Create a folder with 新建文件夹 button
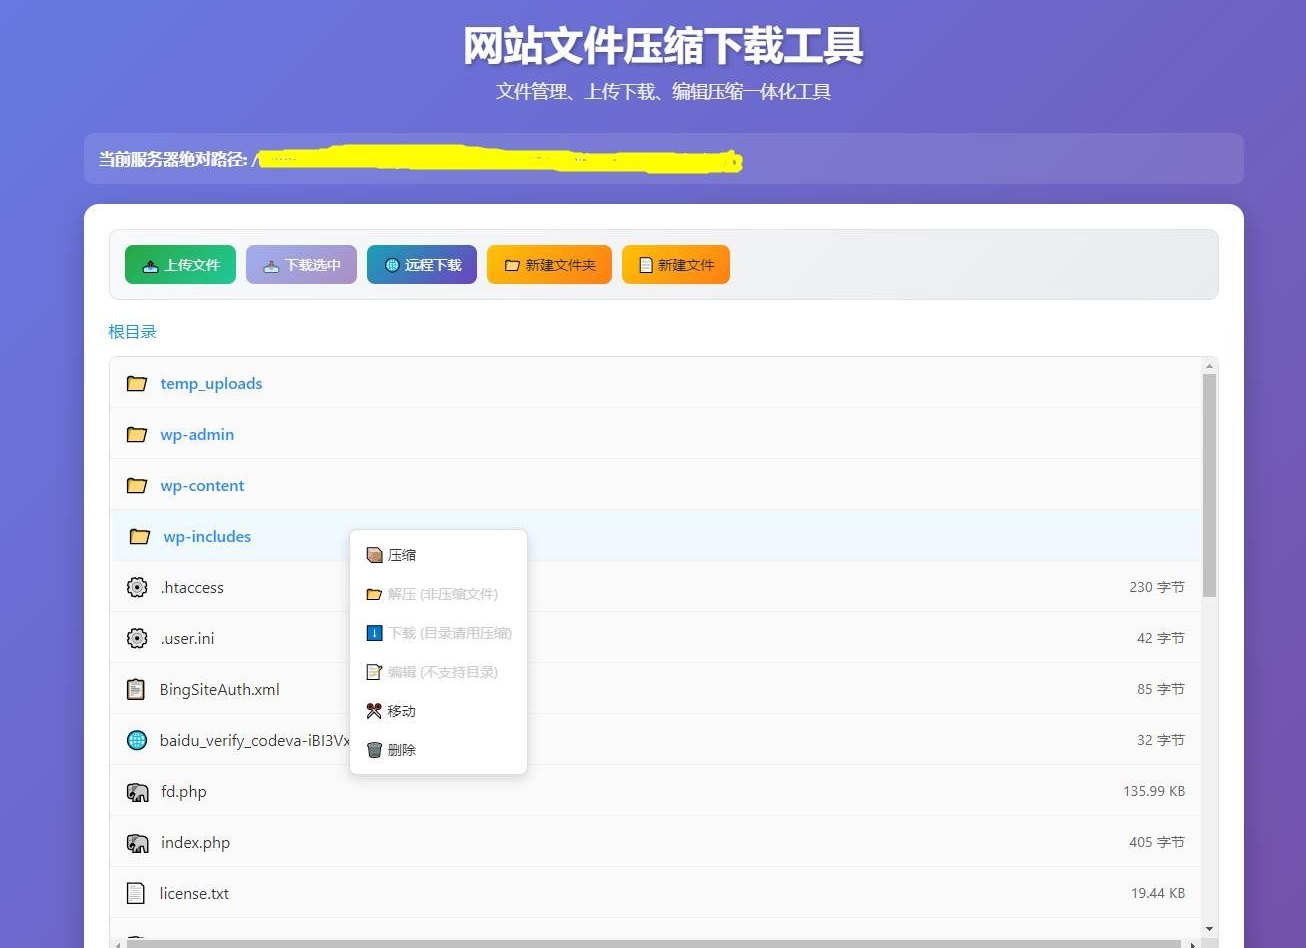Image resolution: width=1306 pixels, height=948 pixels. point(549,265)
